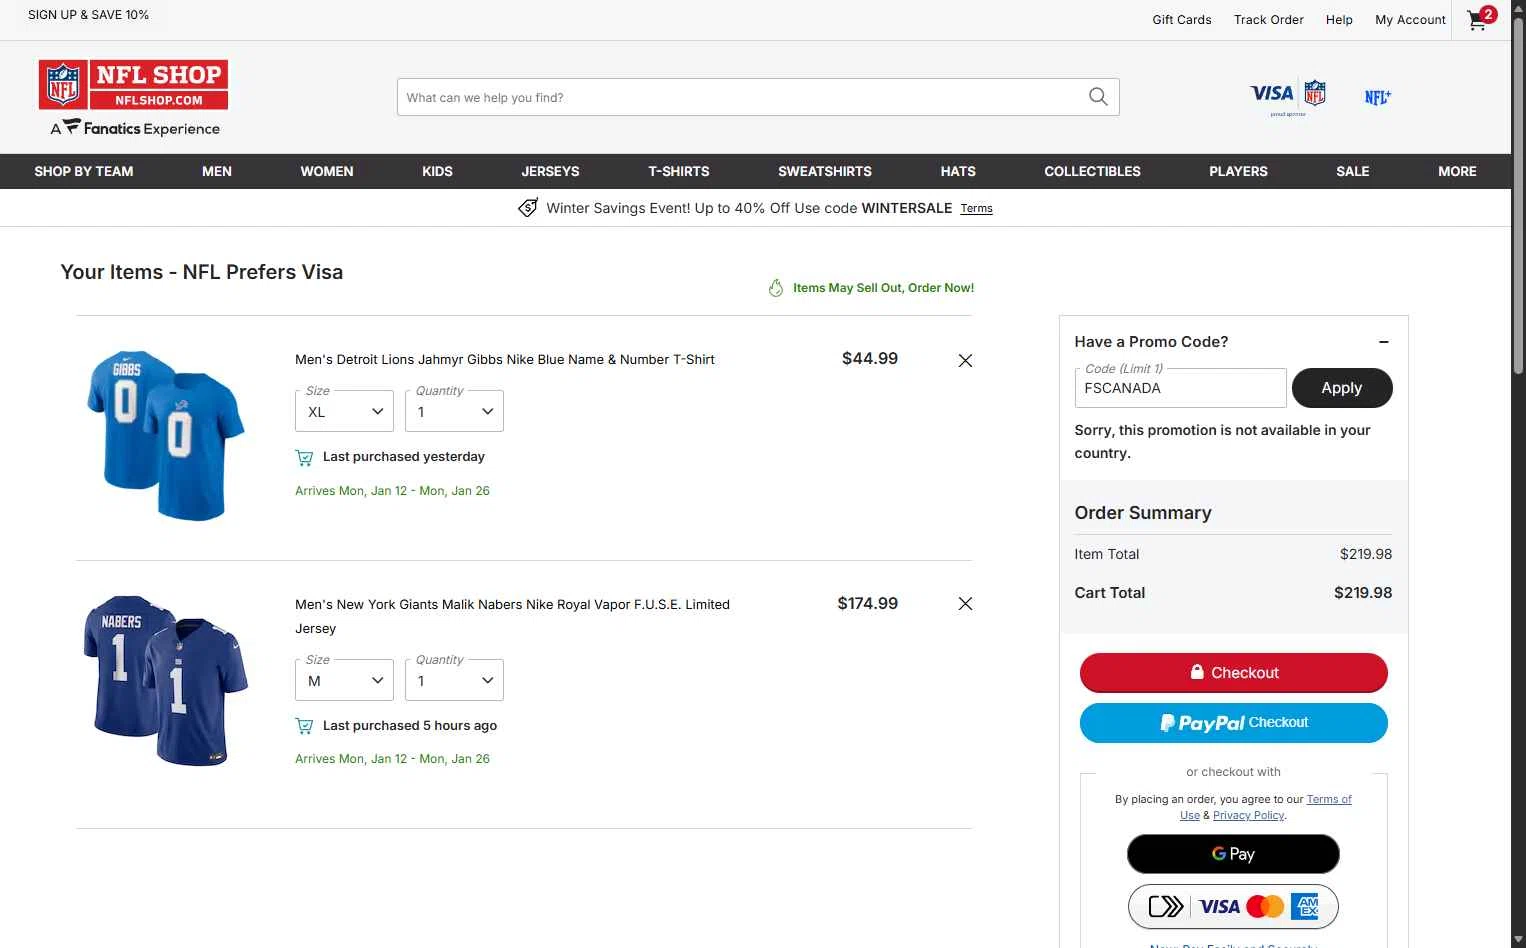Click the promo code input field
The height and width of the screenshot is (948, 1526).
[x=1180, y=388]
